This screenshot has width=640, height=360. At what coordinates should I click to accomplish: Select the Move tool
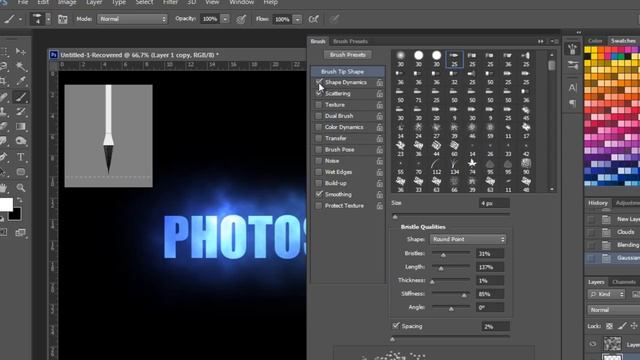click(20, 51)
